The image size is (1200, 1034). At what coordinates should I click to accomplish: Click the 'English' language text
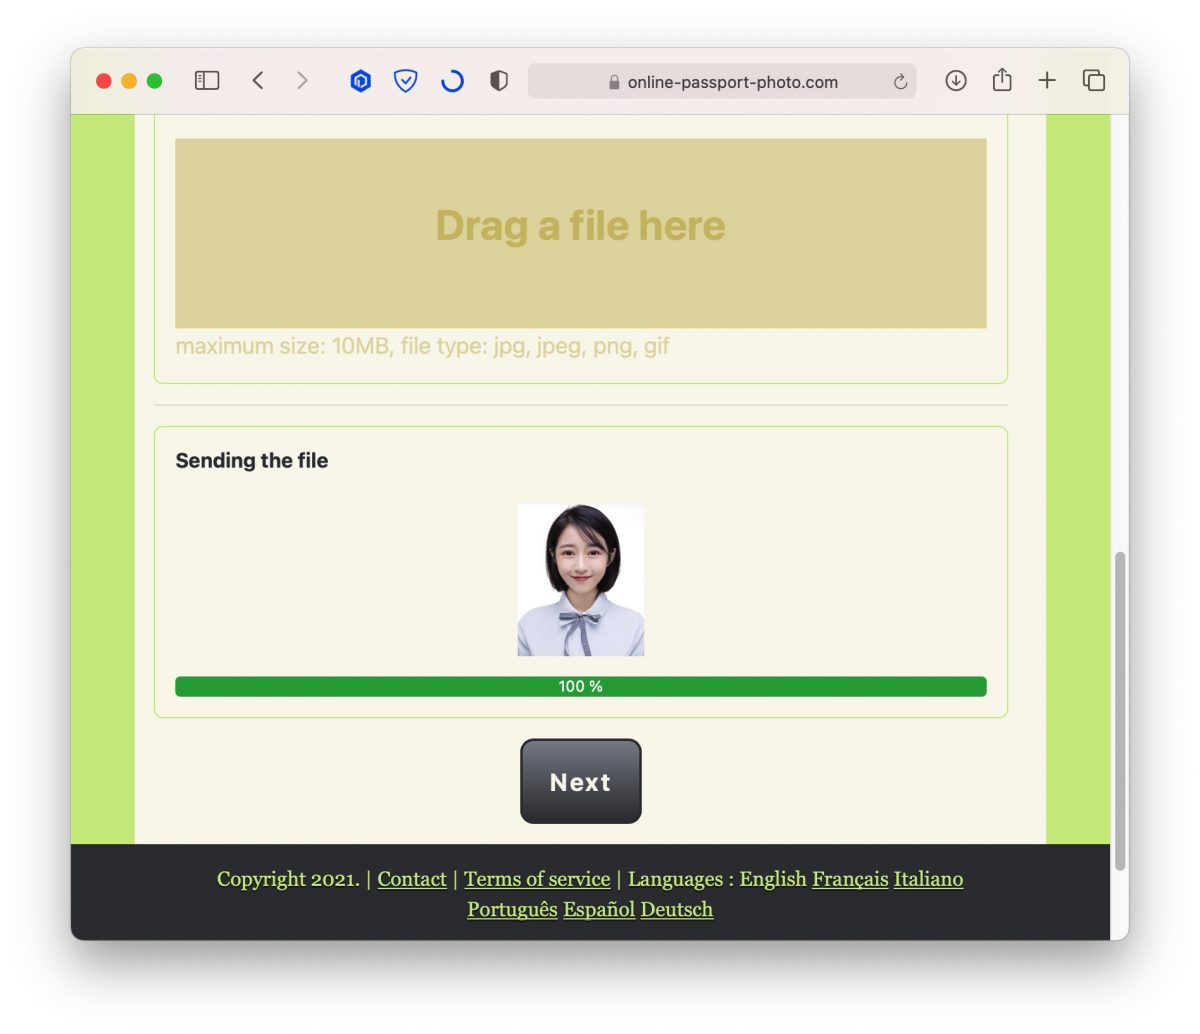click(x=773, y=879)
